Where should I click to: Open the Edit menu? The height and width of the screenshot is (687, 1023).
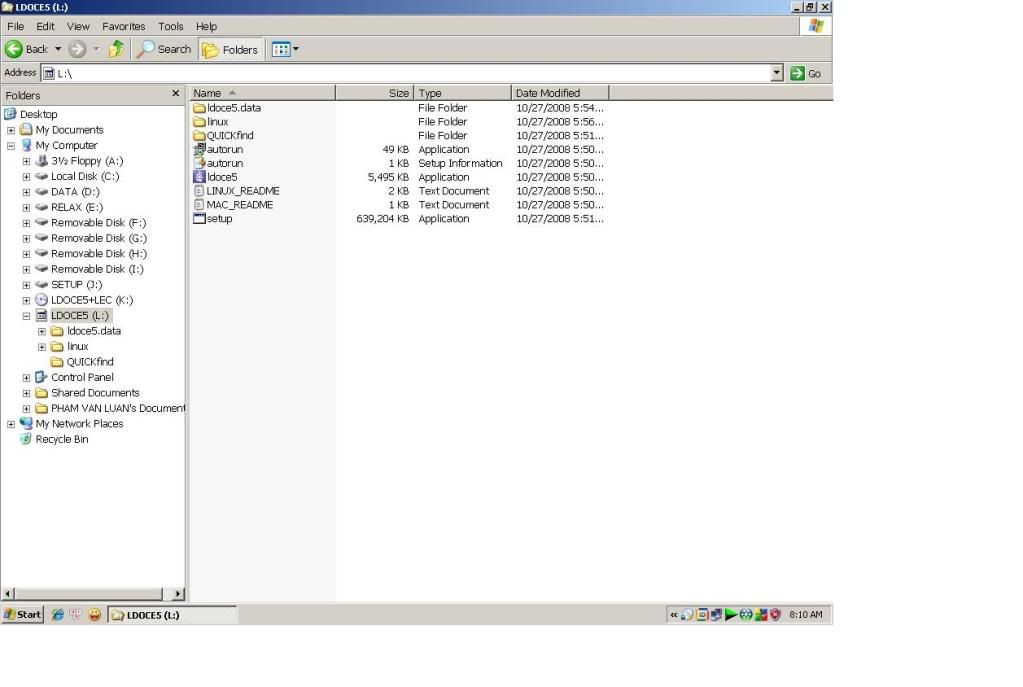point(45,26)
